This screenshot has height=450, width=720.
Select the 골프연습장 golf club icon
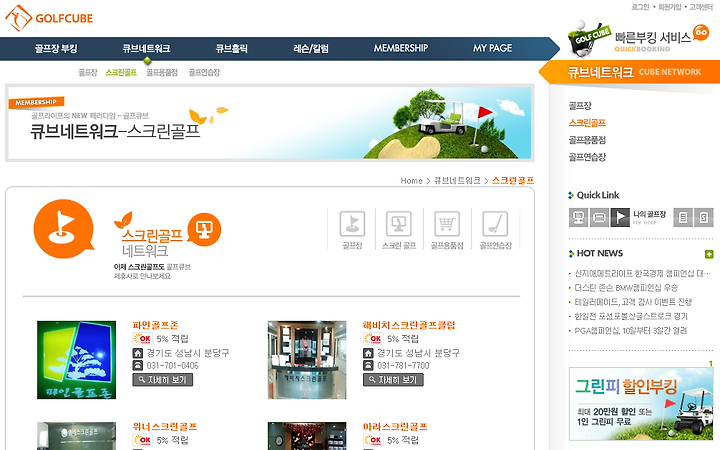(x=495, y=224)
